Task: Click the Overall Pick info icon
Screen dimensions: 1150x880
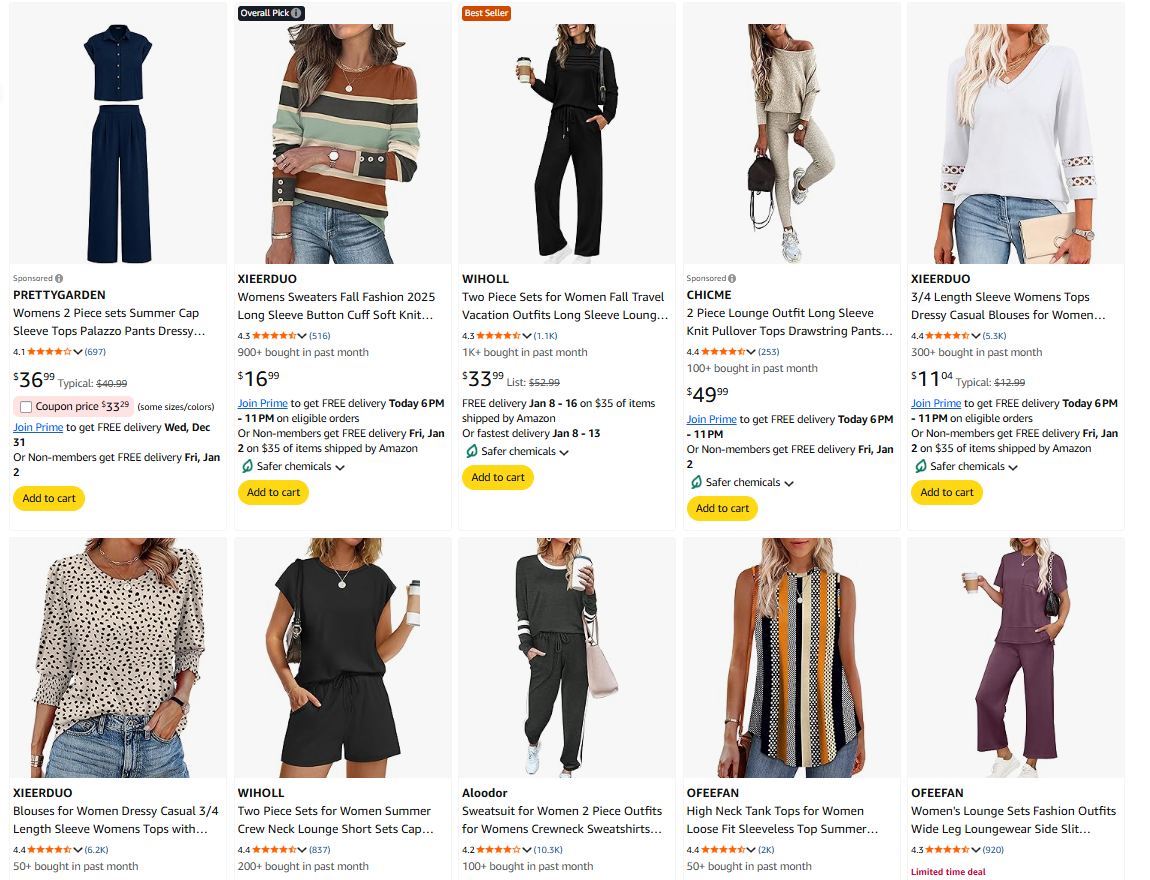Action: click(297, 13)
